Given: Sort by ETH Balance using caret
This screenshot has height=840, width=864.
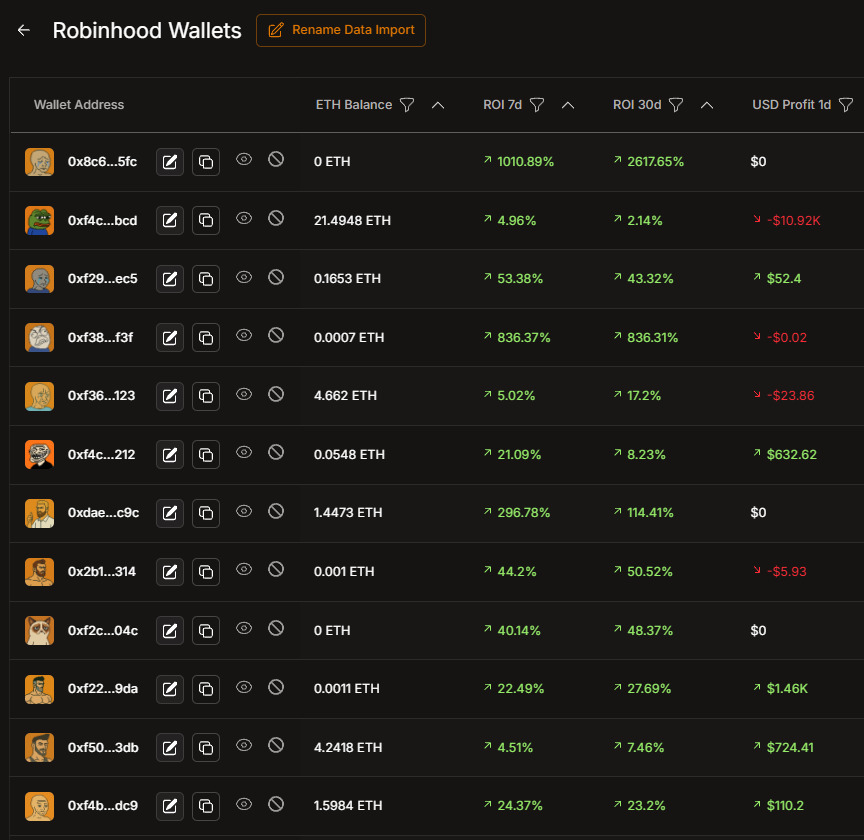Looking at the screenshot, I should pyautogui.click(x=438, y=105).
